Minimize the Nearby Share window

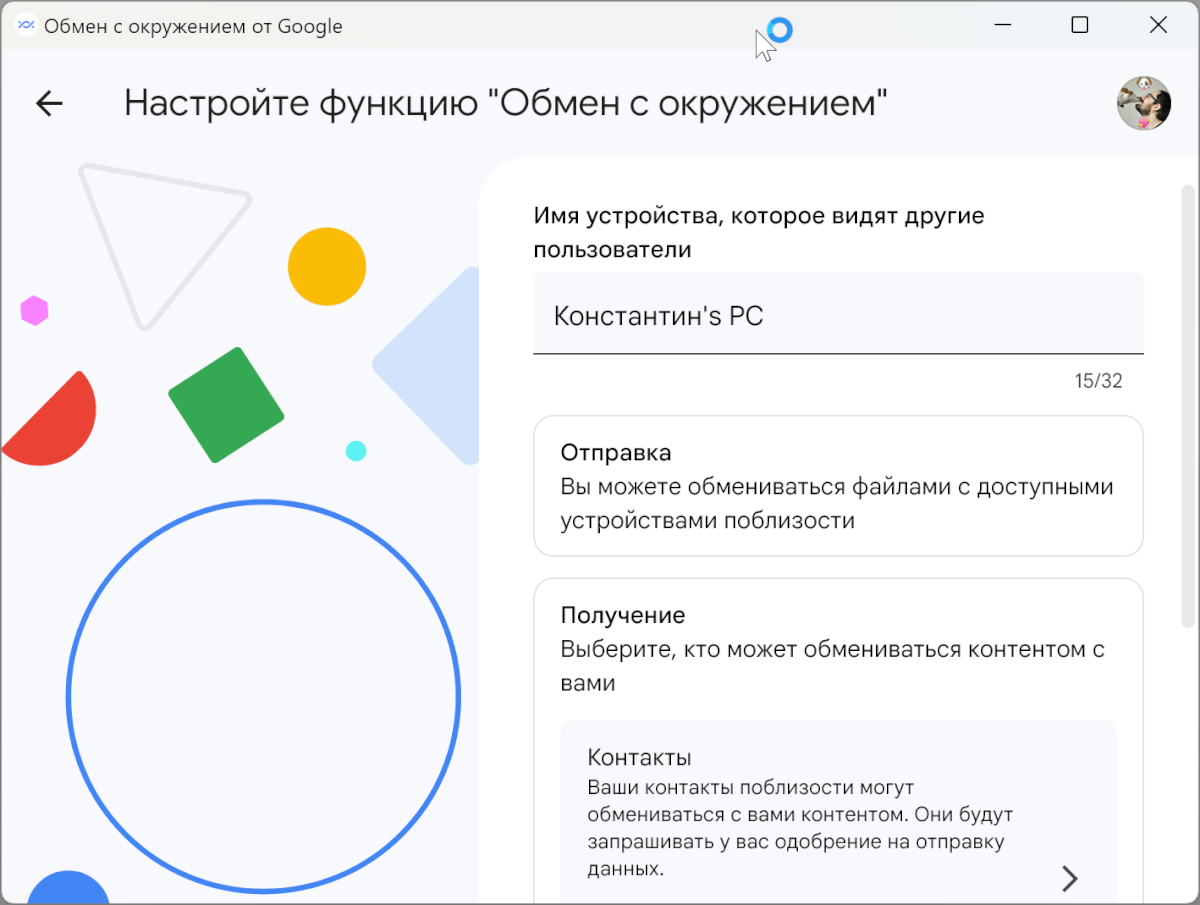tap(1001, 25)
